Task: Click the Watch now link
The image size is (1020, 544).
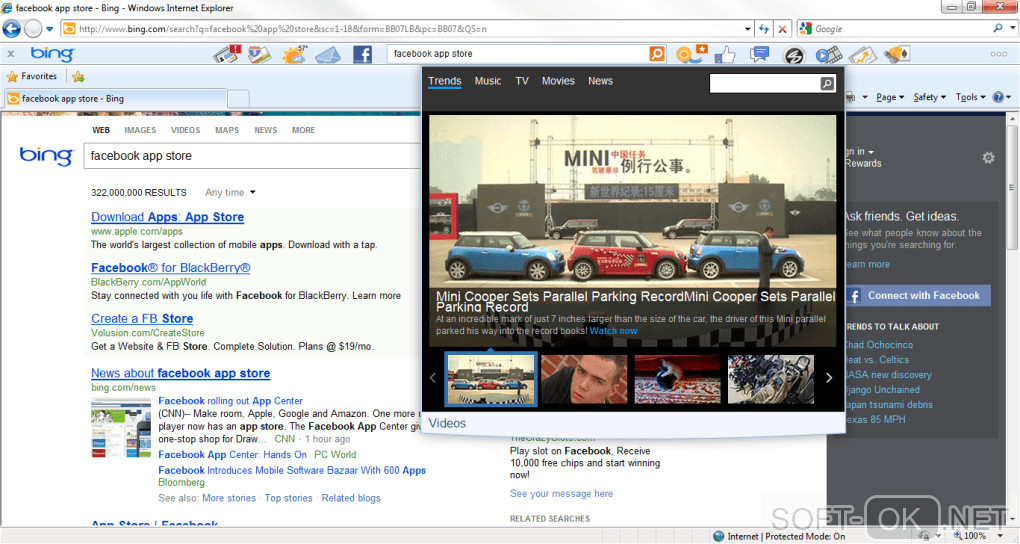Action: click(613, 331)
